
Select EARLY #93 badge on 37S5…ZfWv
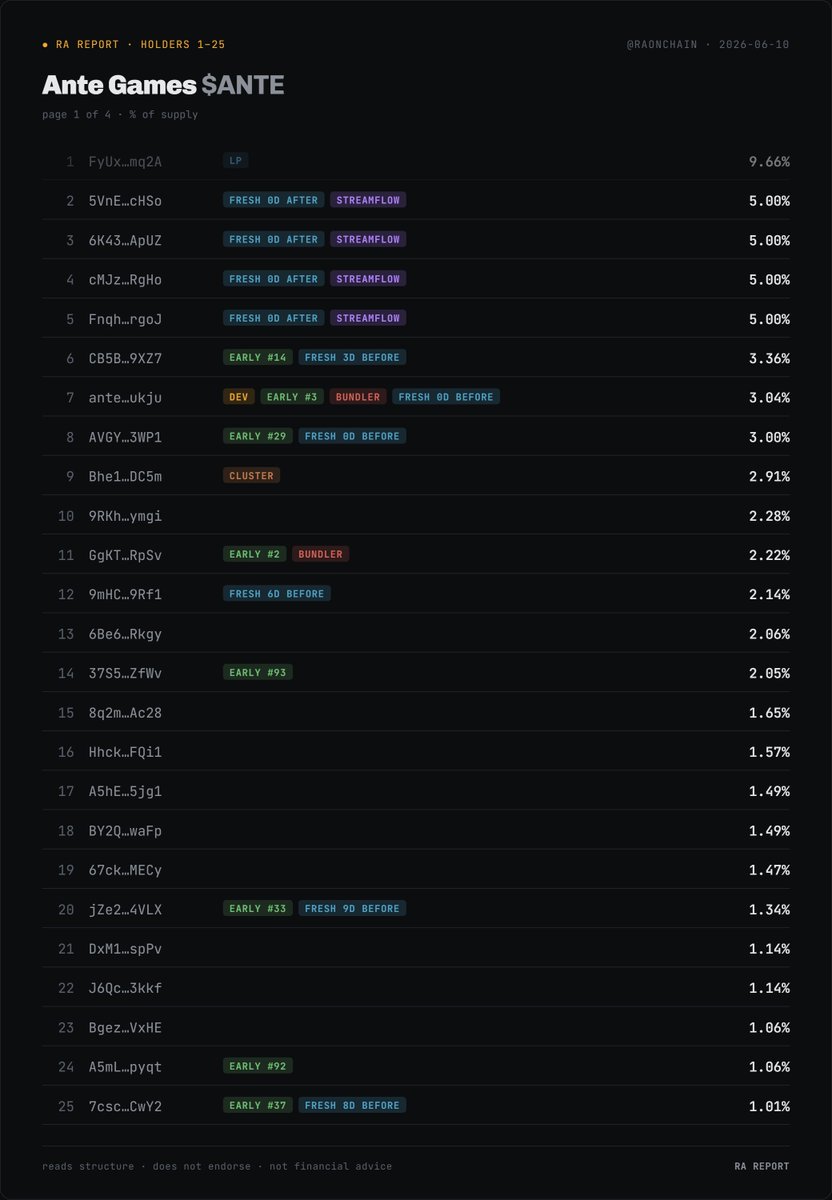258,673
